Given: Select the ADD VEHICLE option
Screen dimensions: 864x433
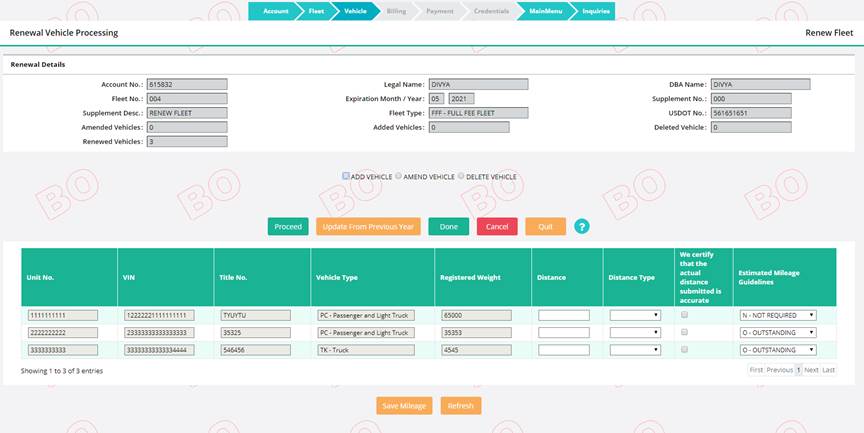Looking at the screenshot, I should coord(346,176).
